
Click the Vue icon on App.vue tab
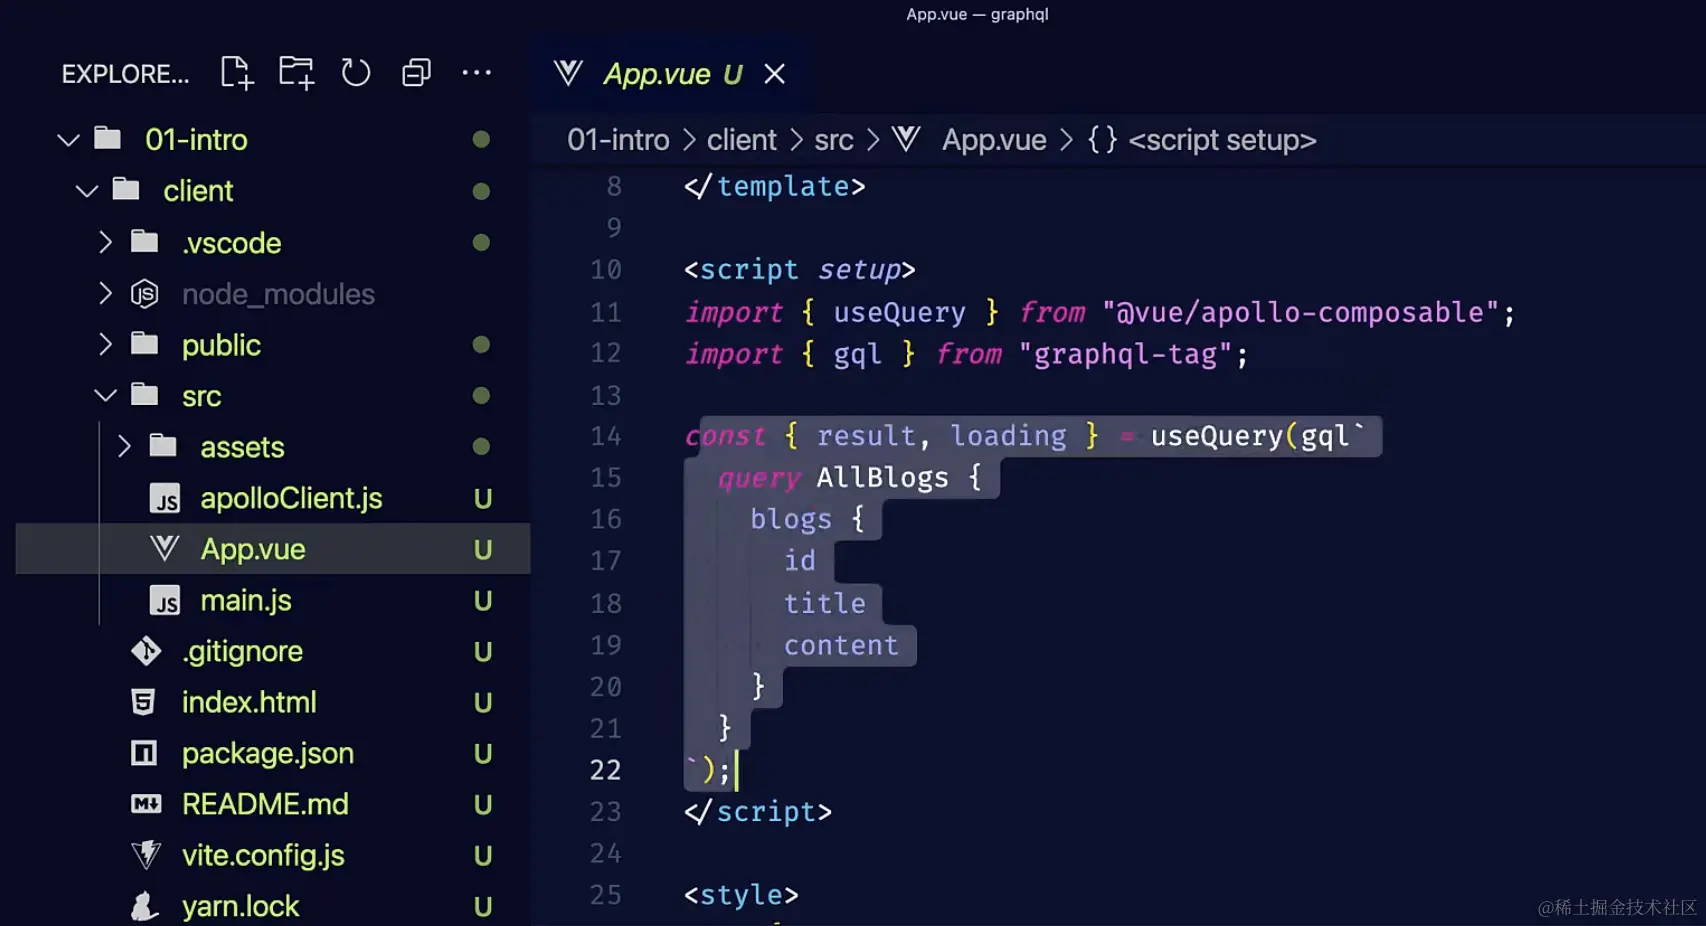click(x=568, y=73)
